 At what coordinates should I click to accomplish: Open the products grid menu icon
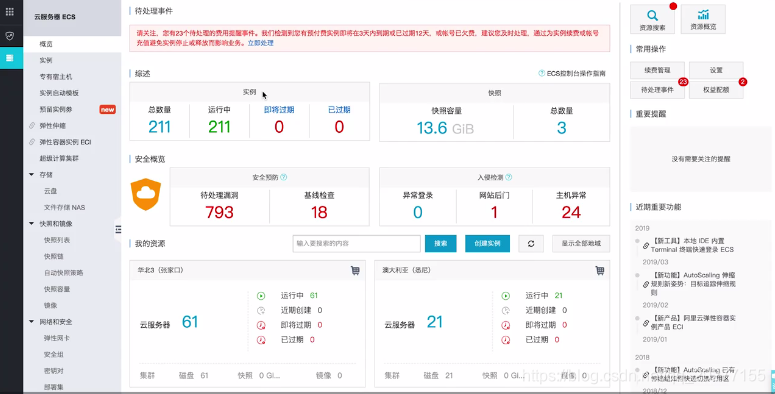point(9,12)
